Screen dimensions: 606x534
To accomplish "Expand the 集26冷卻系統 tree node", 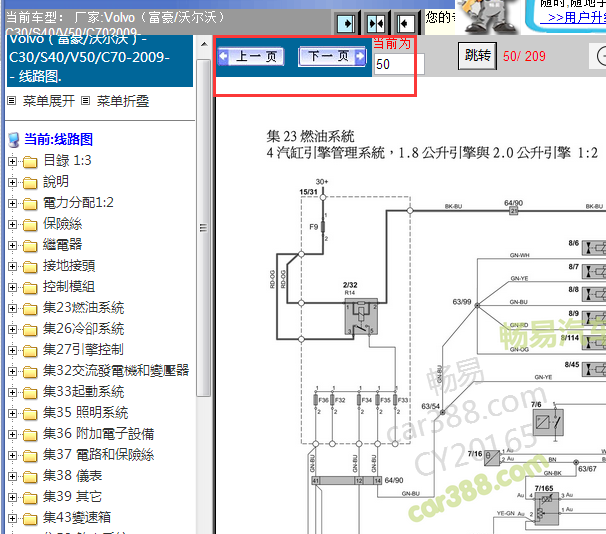I will click(12, 329).
